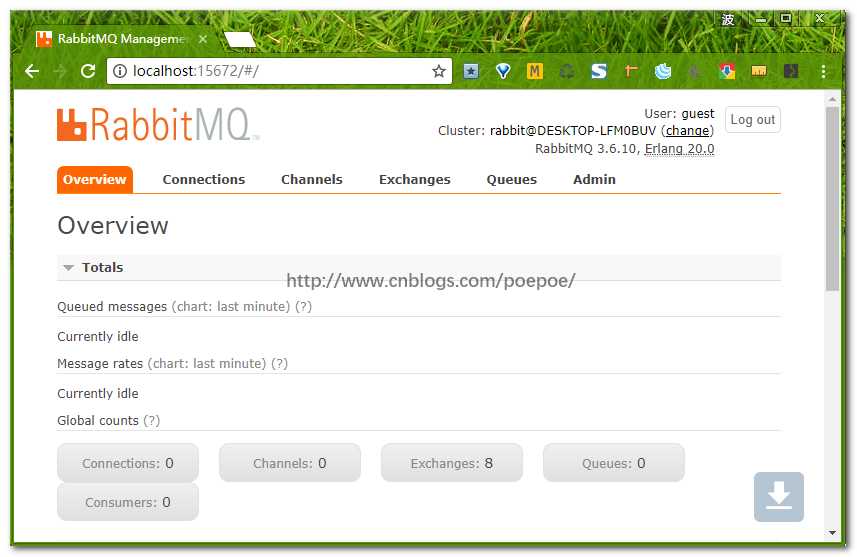Click the blue S extension icon
The image size is (857, 557).
(599, 71)
